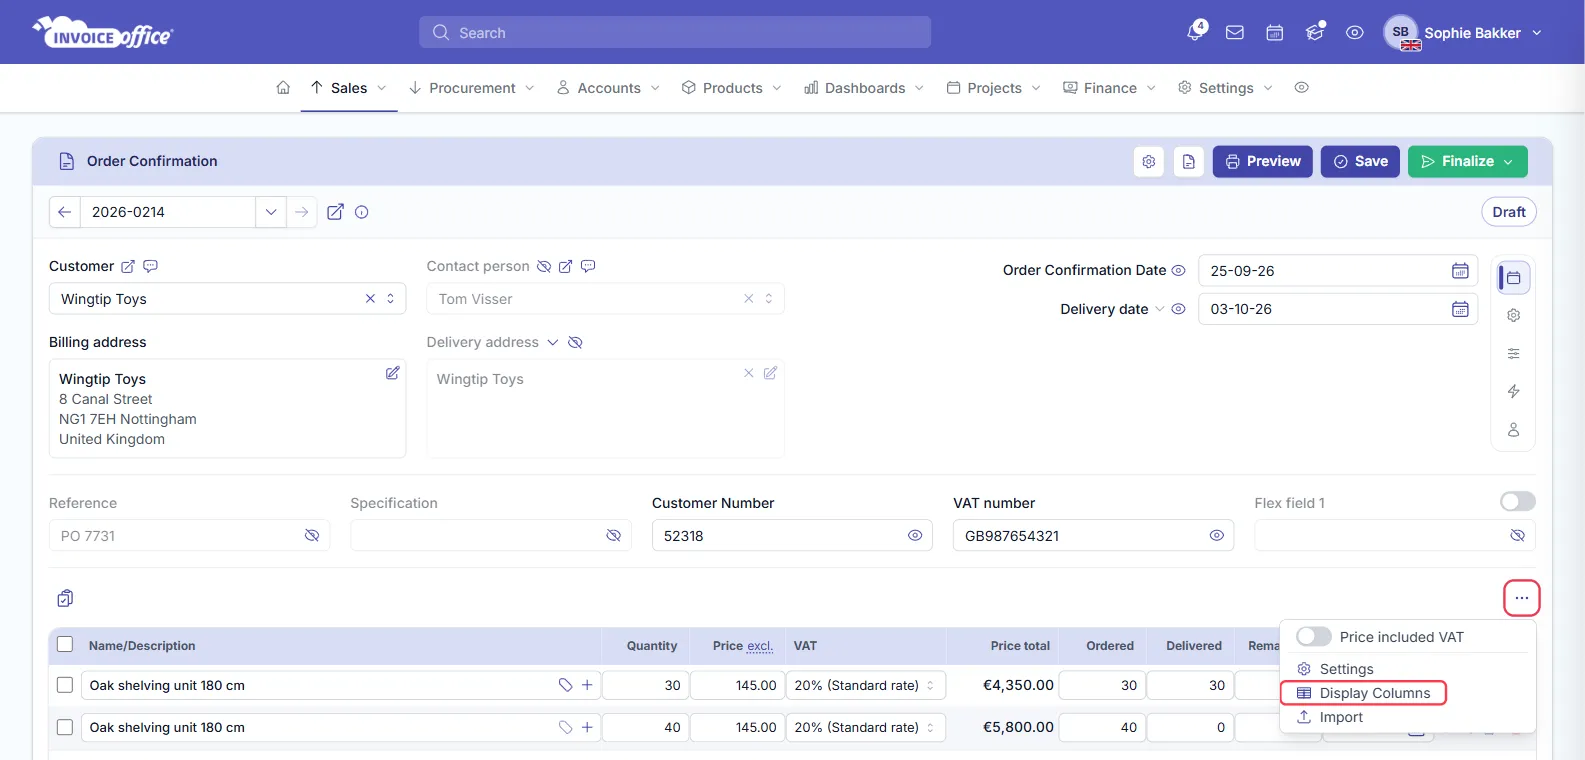Click the home icon in navigation bar

click(x=283, y=88)
